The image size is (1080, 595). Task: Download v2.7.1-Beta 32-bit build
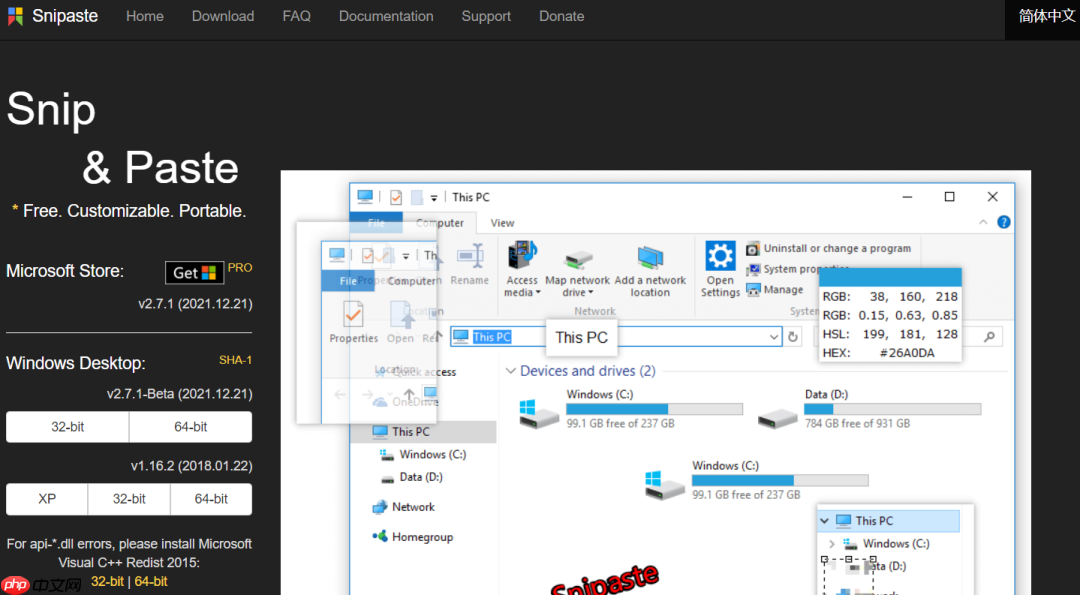68,427
